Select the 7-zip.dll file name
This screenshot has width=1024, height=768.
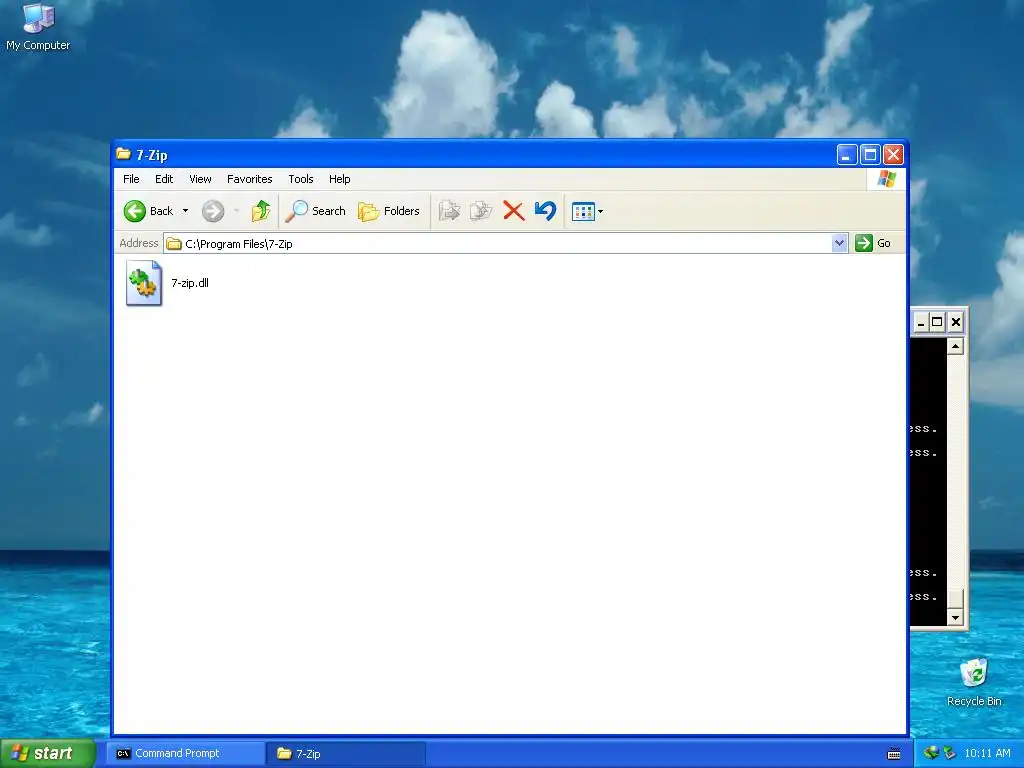coord(190,283)
